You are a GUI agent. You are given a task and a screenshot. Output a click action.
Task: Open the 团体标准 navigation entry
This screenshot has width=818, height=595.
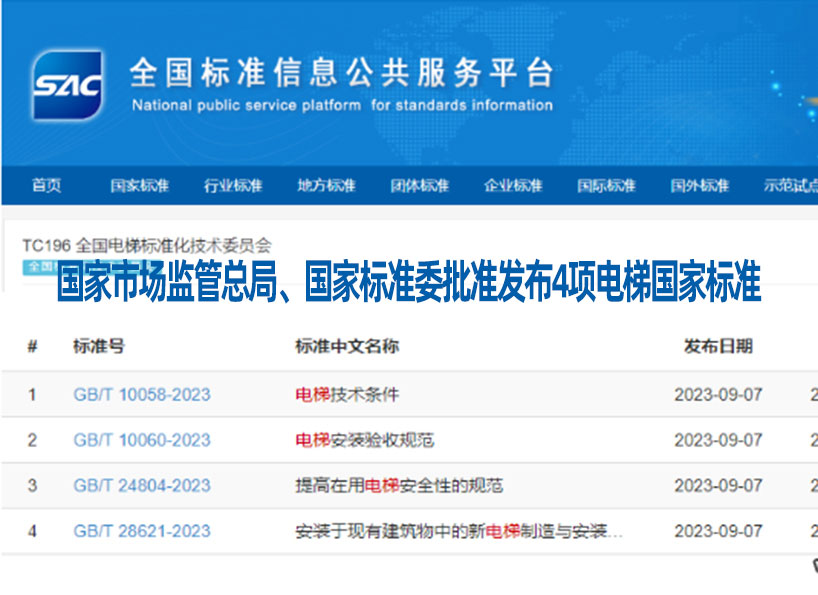pos(417,185)
